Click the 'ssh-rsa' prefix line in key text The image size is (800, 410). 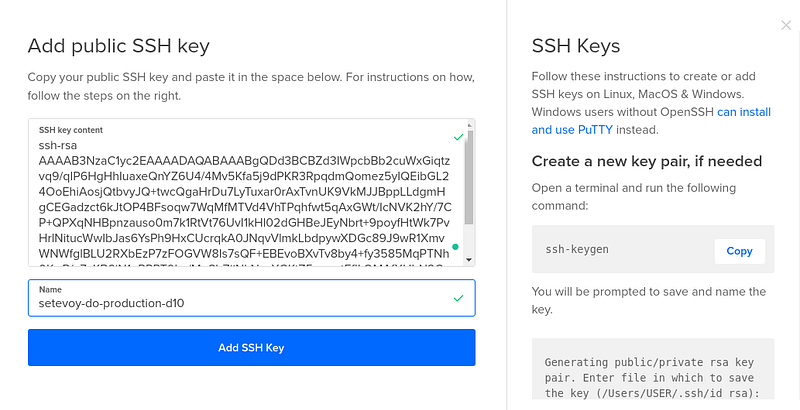(58, 145)
